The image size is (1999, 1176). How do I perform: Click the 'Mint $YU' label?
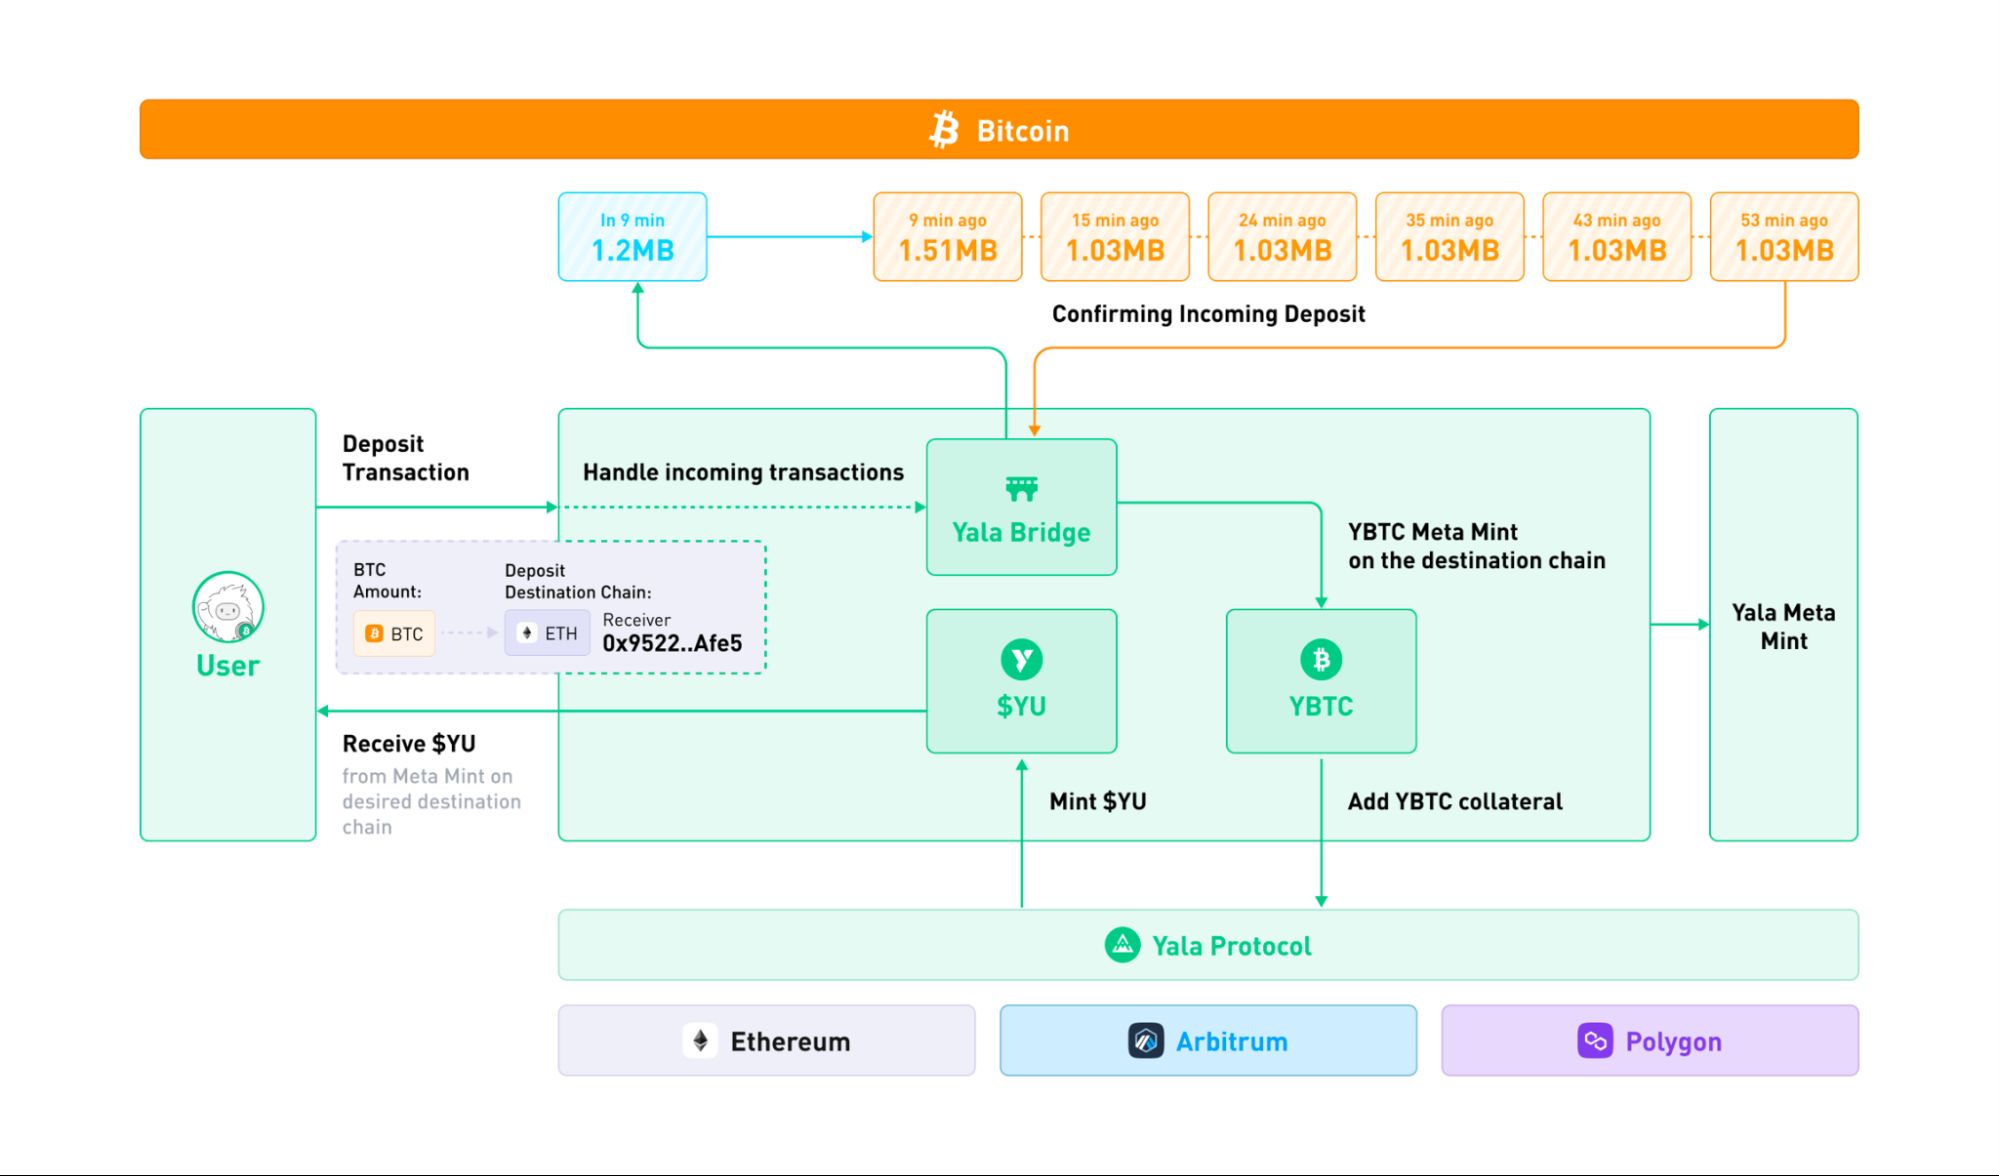point(1098,801)
